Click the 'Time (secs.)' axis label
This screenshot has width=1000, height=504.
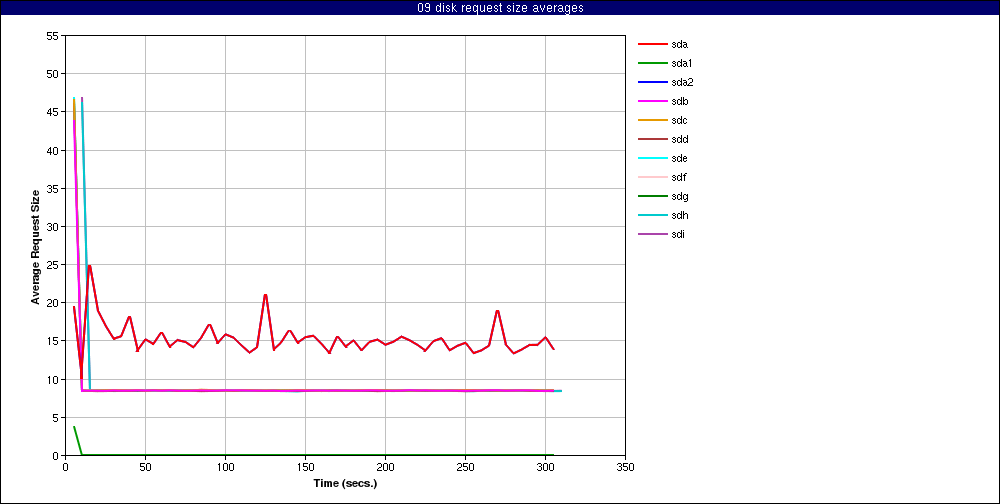point(346,484)
